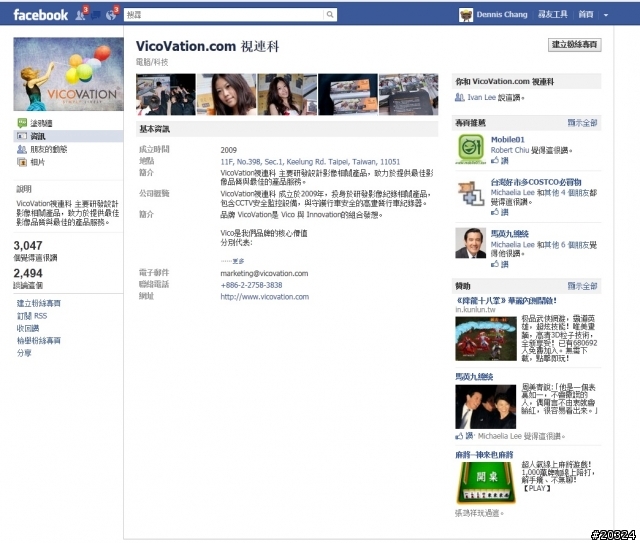The height and width of the screenshot is (543, 640).
Task: Open Dennis Chang profile avatar
Action: coord(465,15)
